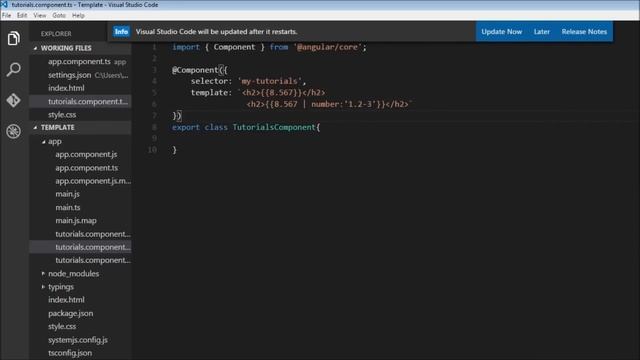Click the Update Now button
This screenshot has height=360, width=640.
tap(501, 32)
